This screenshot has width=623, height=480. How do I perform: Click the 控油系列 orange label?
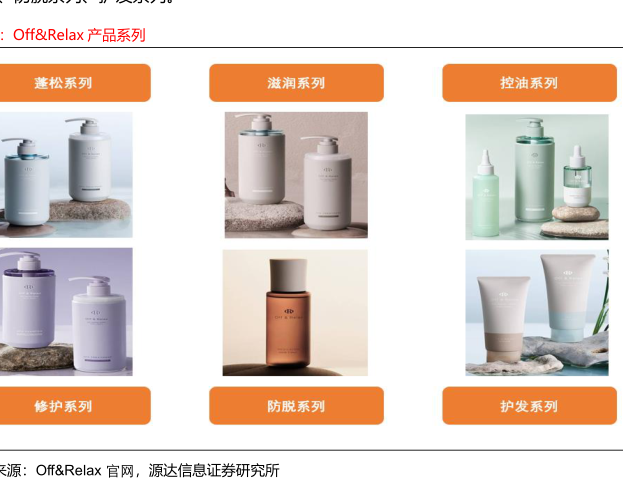pos(529,83)
